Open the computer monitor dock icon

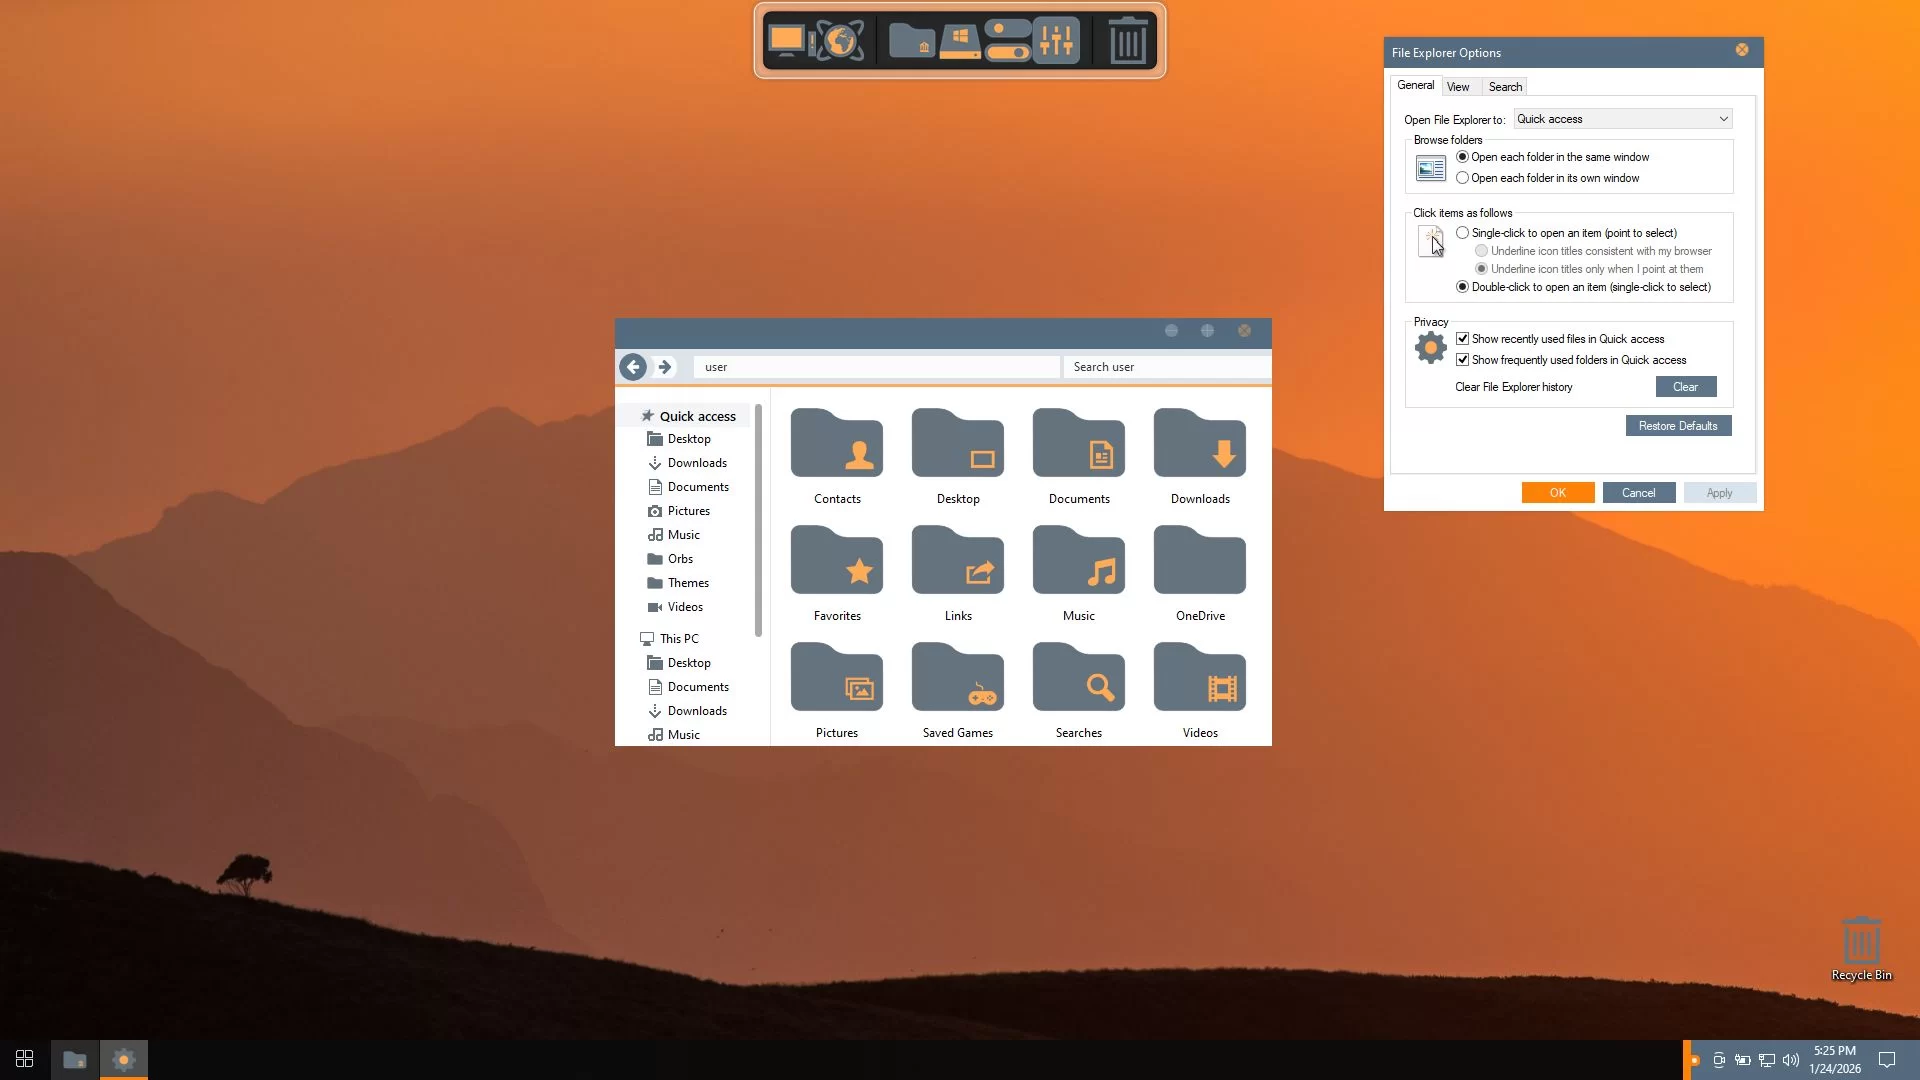click(787, 41)
